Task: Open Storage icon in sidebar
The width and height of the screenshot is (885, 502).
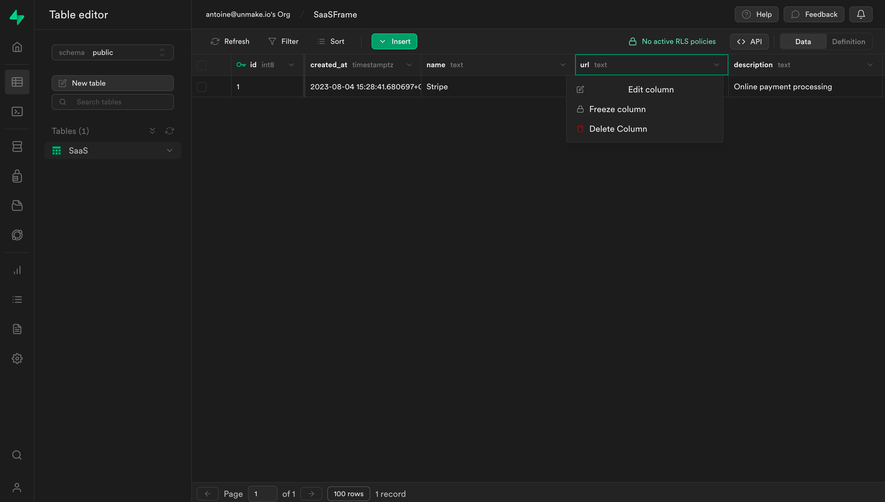Action: coord(17,206)
